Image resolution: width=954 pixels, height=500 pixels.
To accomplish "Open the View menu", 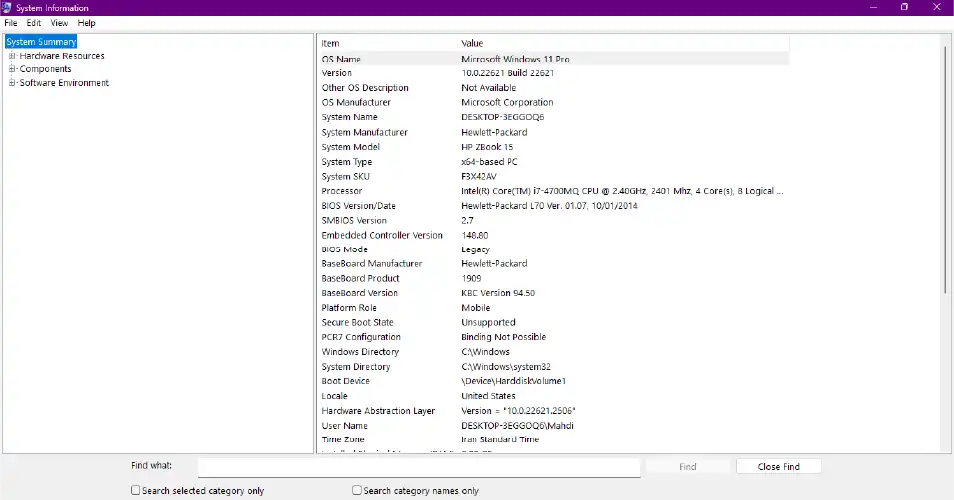I will [60, 23].
